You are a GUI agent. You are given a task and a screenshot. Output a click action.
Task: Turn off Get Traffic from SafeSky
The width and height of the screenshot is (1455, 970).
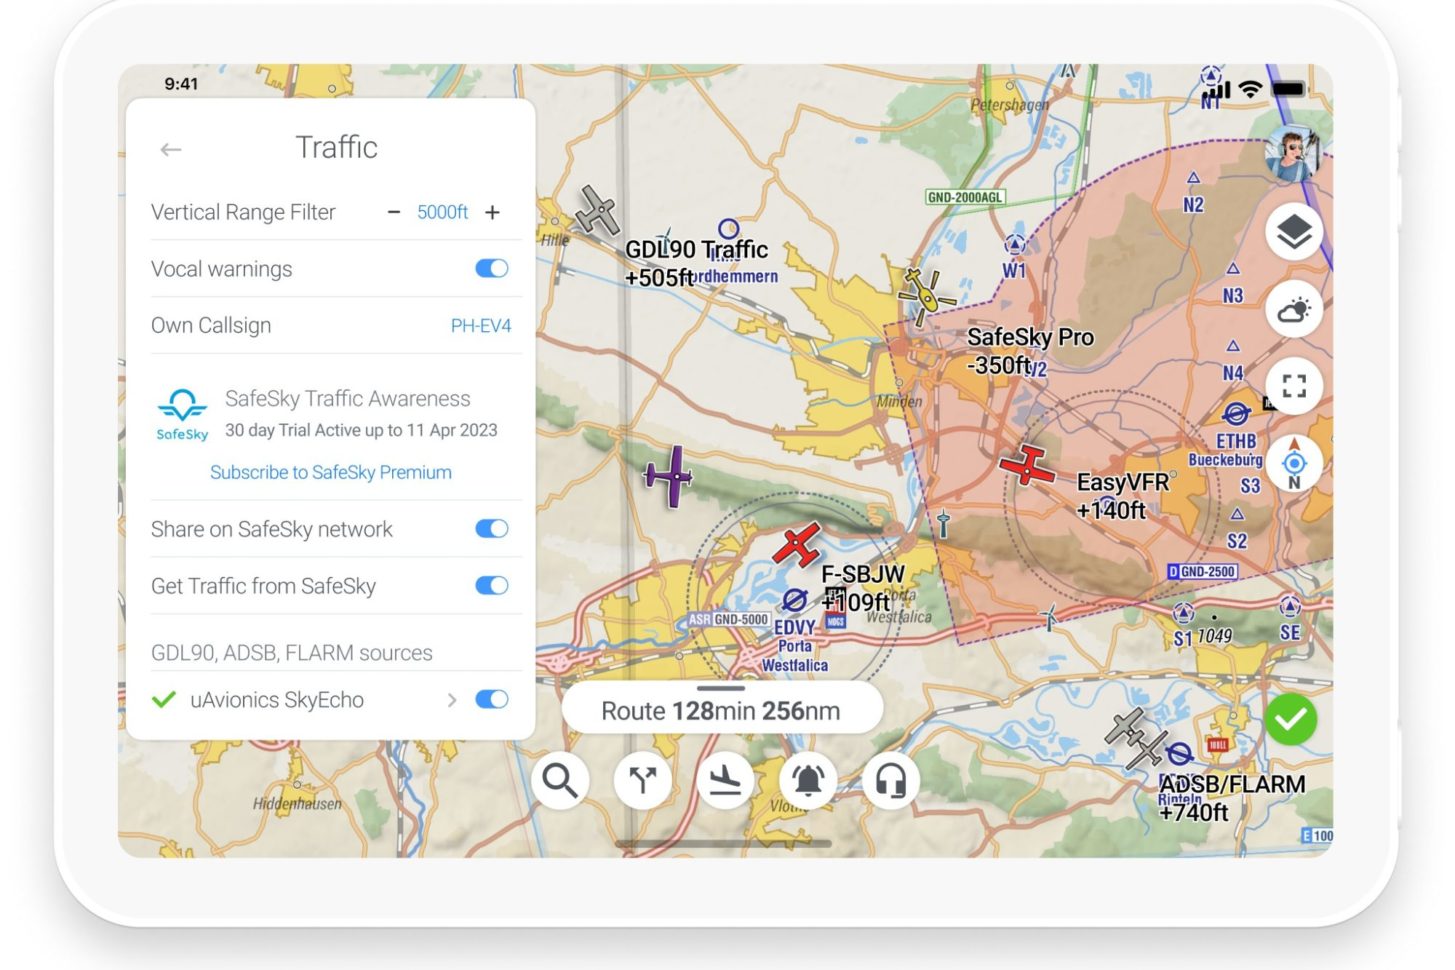pyautogui.click(x=492, y=585)
